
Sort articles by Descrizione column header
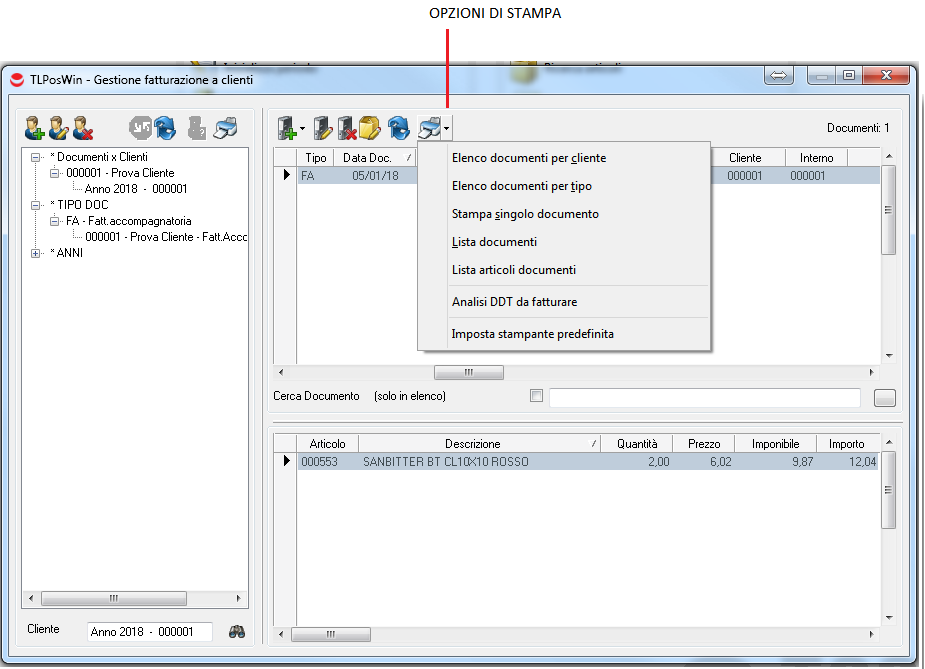coord(472,444)
